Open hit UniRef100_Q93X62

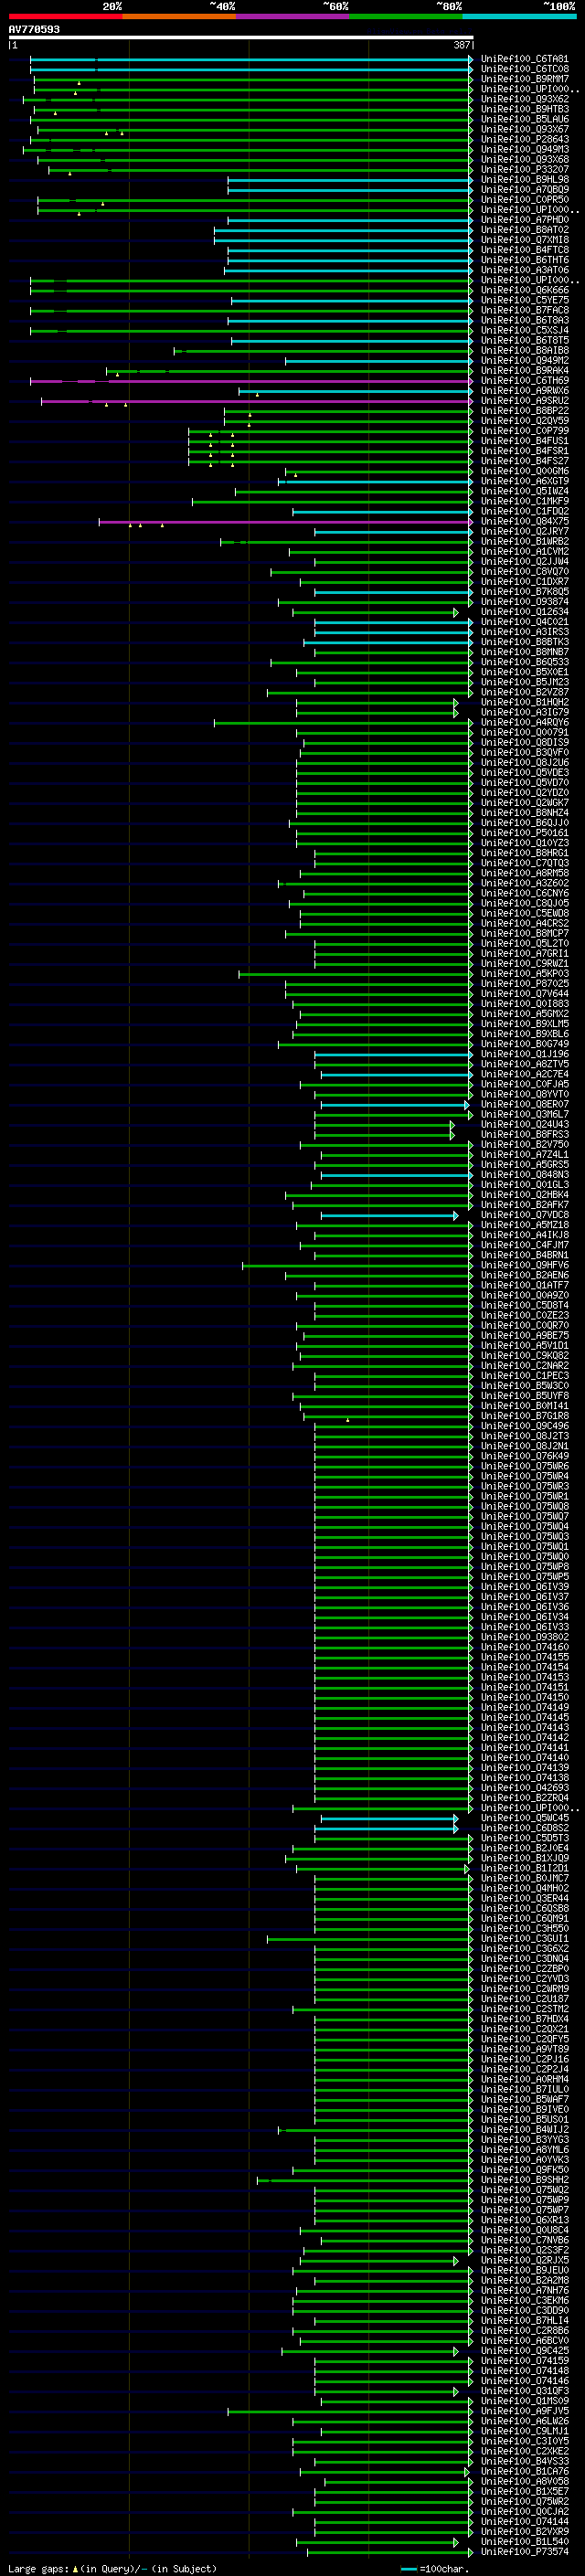click(525, 99)
